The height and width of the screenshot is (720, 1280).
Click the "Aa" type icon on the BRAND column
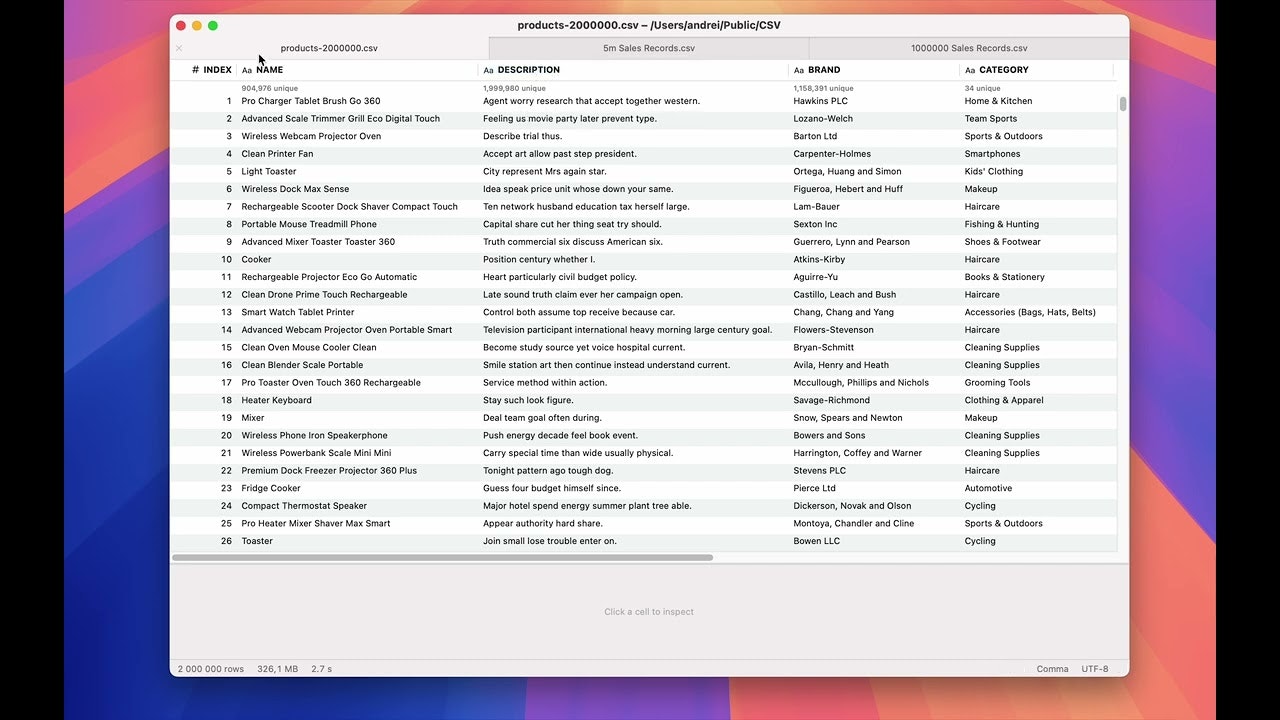click(x=799, y=70)
